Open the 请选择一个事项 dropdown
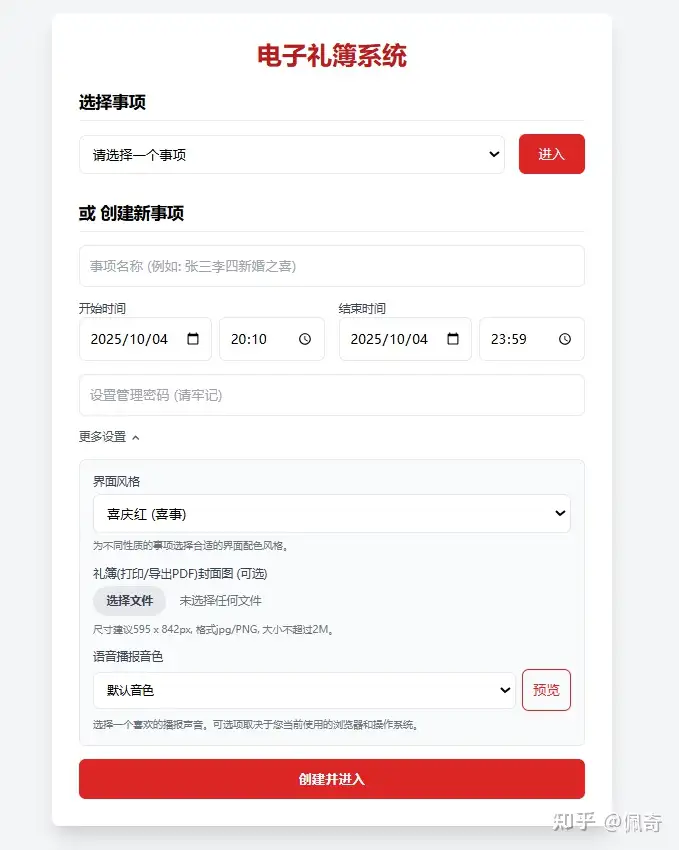 coord(292,155)
